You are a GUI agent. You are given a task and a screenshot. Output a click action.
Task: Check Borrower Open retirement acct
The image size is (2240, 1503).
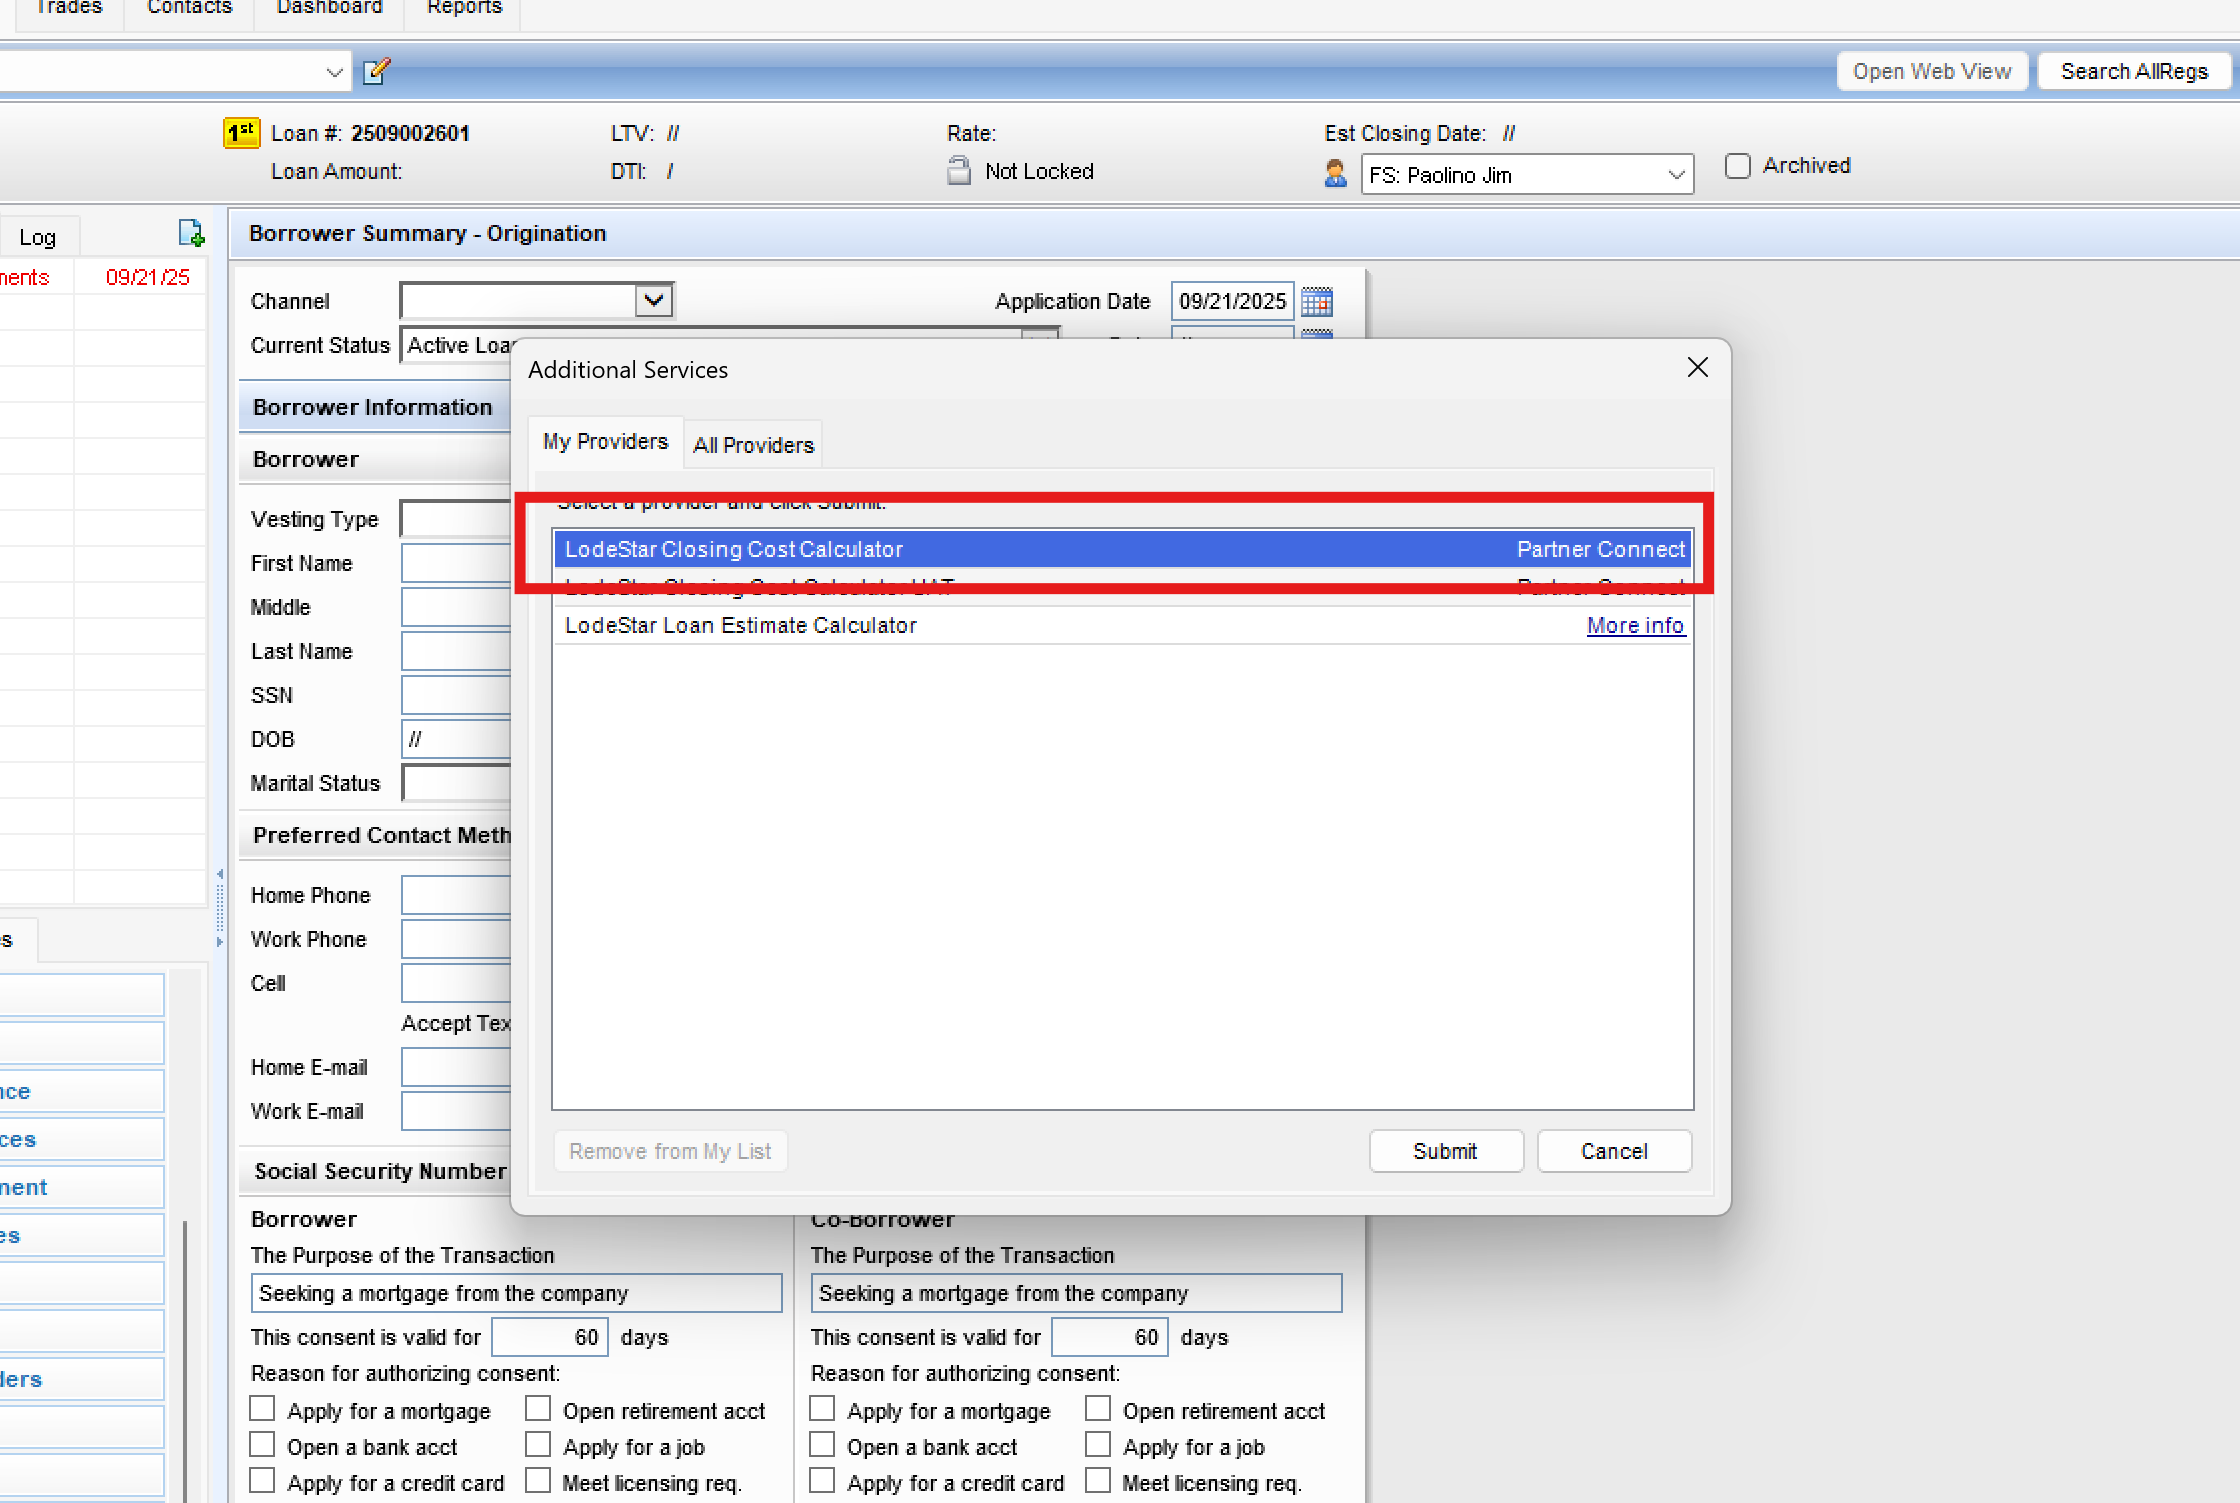538,1409
